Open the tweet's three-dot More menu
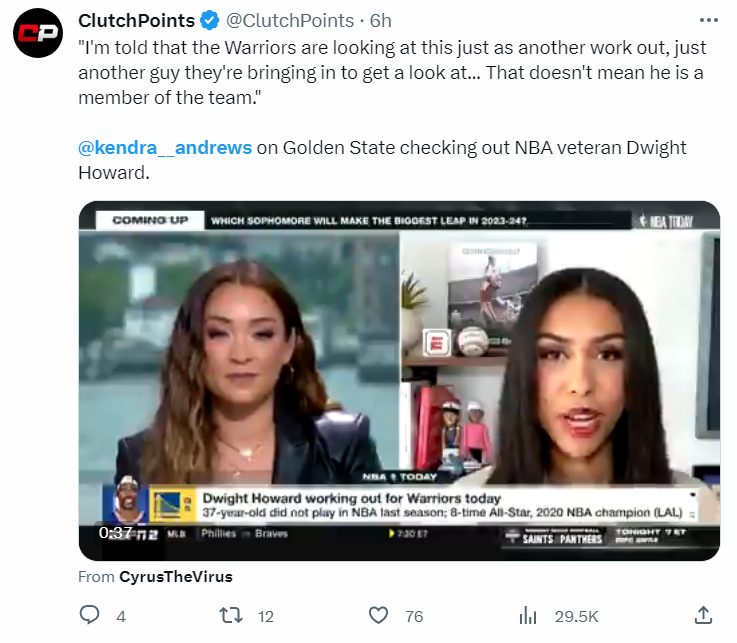737x643 pixels. (x=708, y=20)
